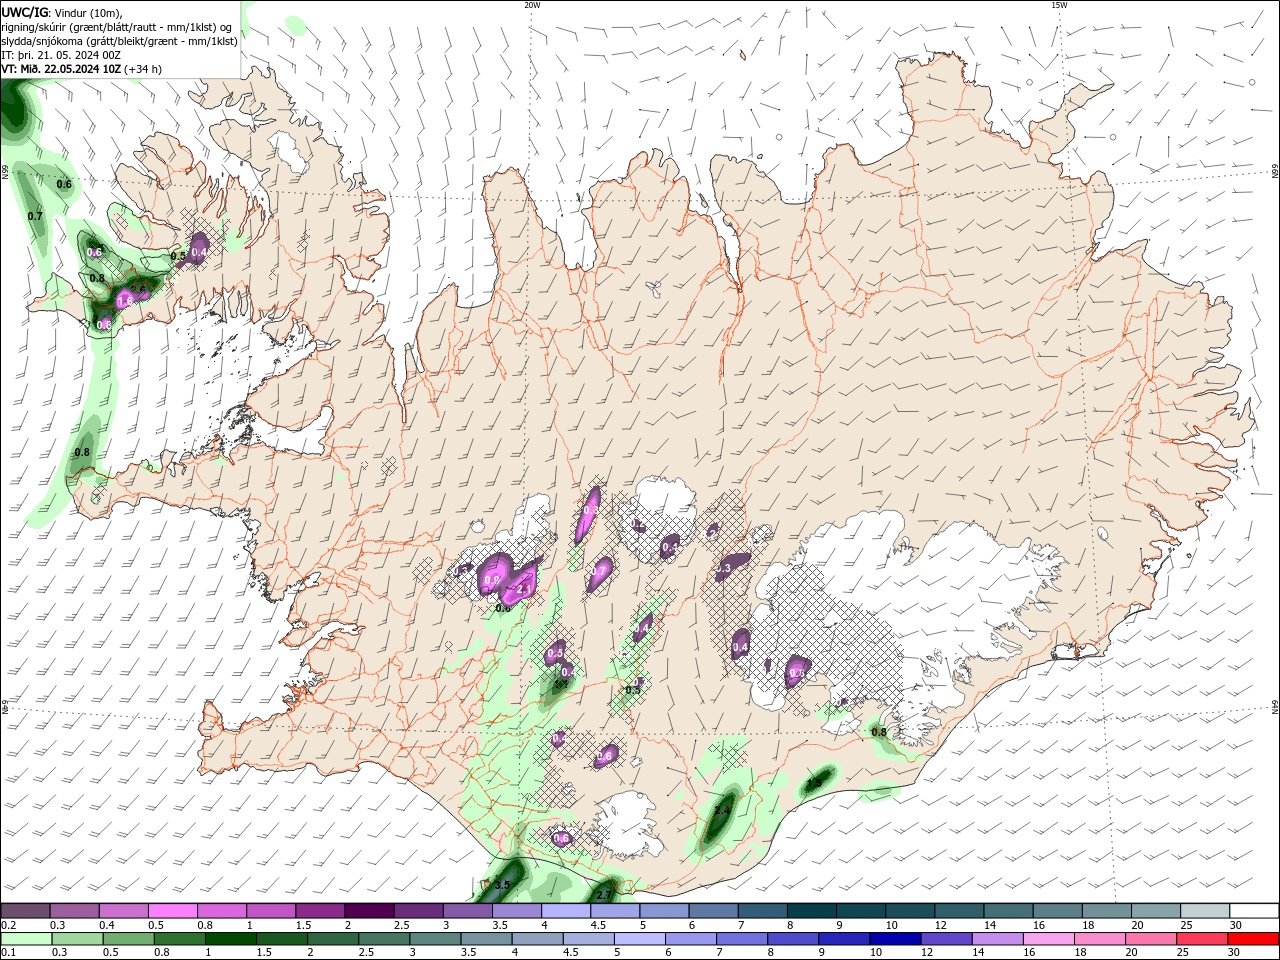Image resolution: width=1280 pixels, height=960 pixels.
Task: Click the 'UWC/IG: Vindur (10m),' title line
Action: [63, 12]
